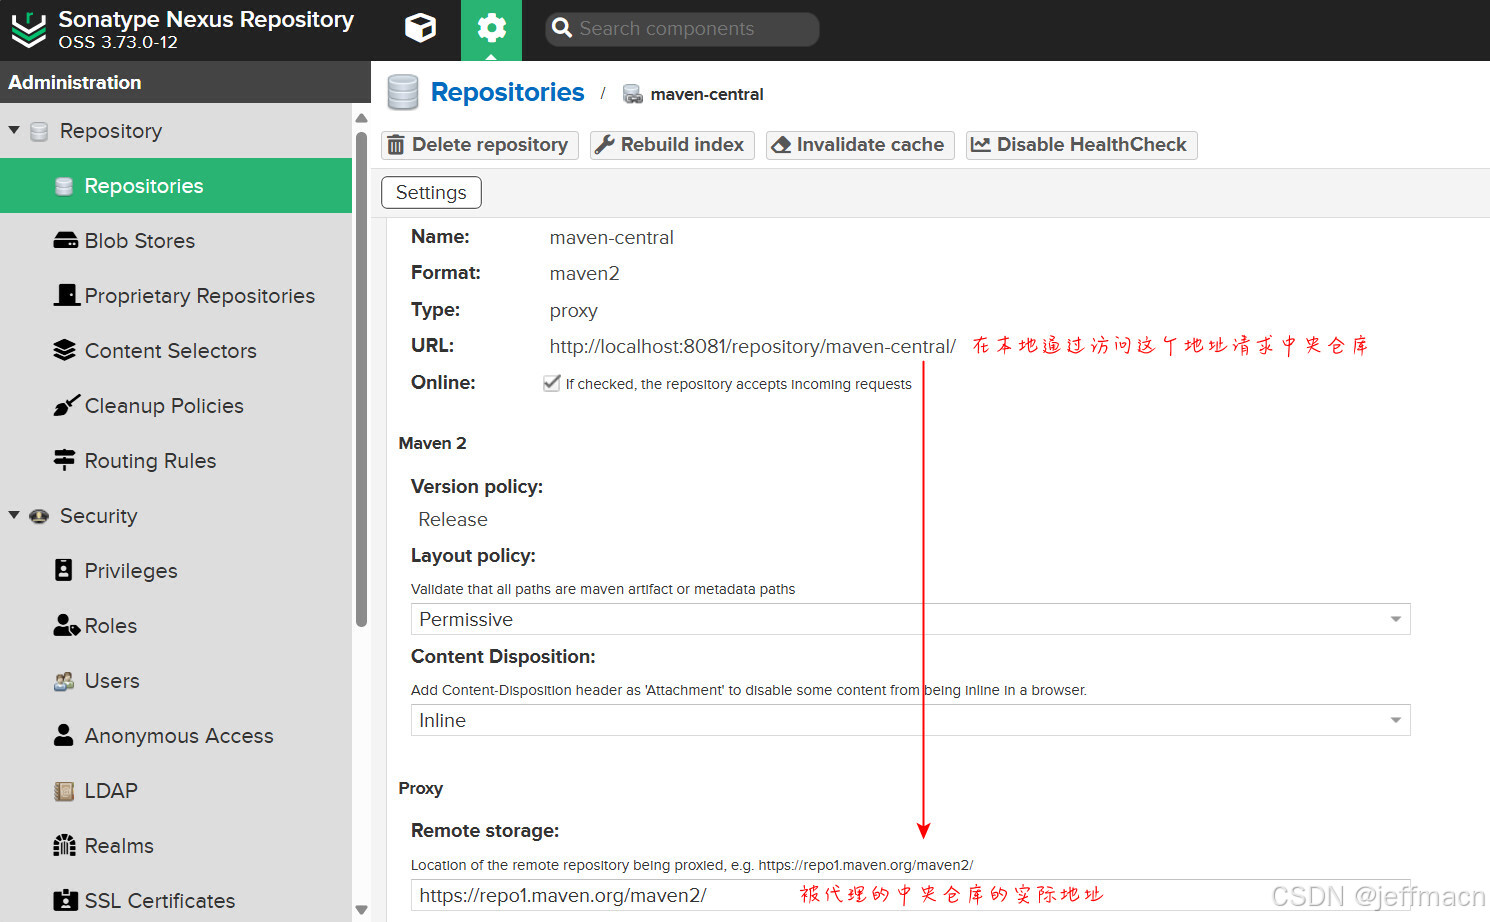Select the highlighted Repositories sidebar item
The width and height of the screenshot is (1490, 922).
176,186
